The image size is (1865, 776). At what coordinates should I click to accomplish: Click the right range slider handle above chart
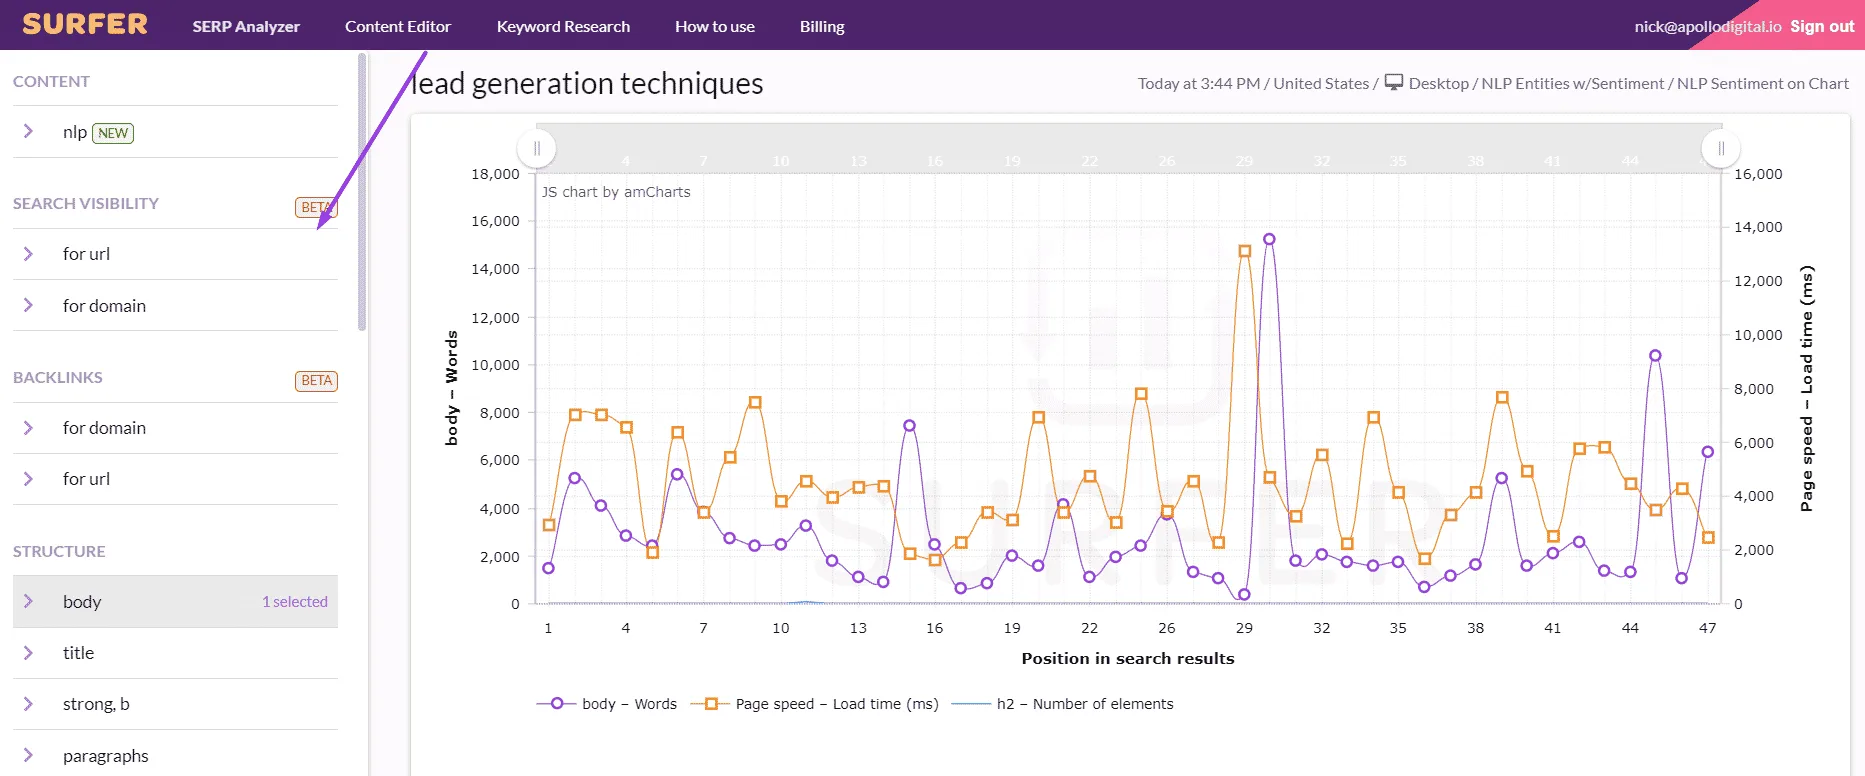coord(1721,149)
